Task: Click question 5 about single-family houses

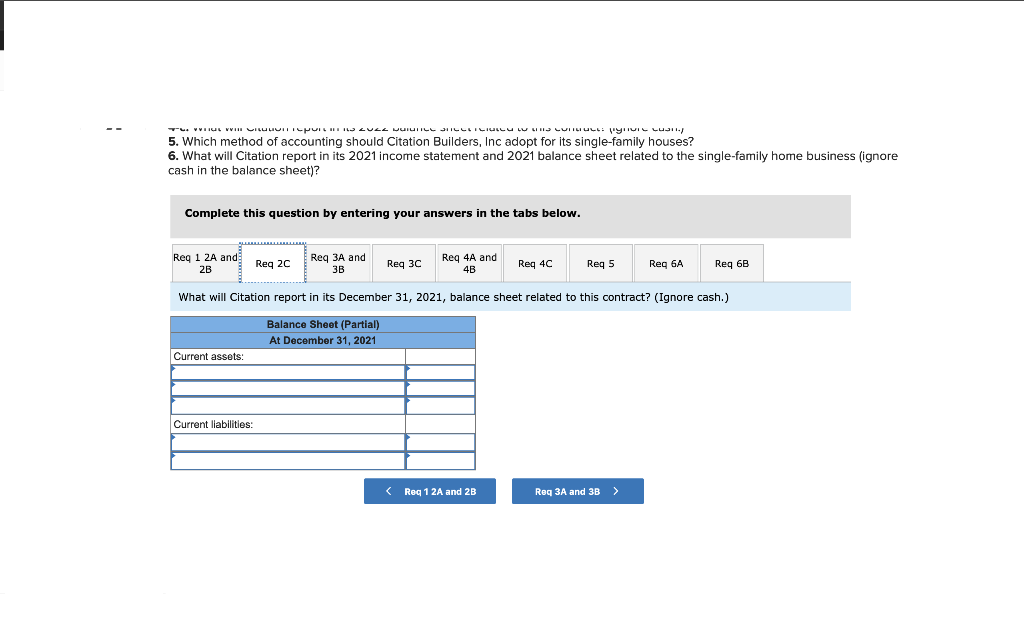Action: (x=431, y=142)
